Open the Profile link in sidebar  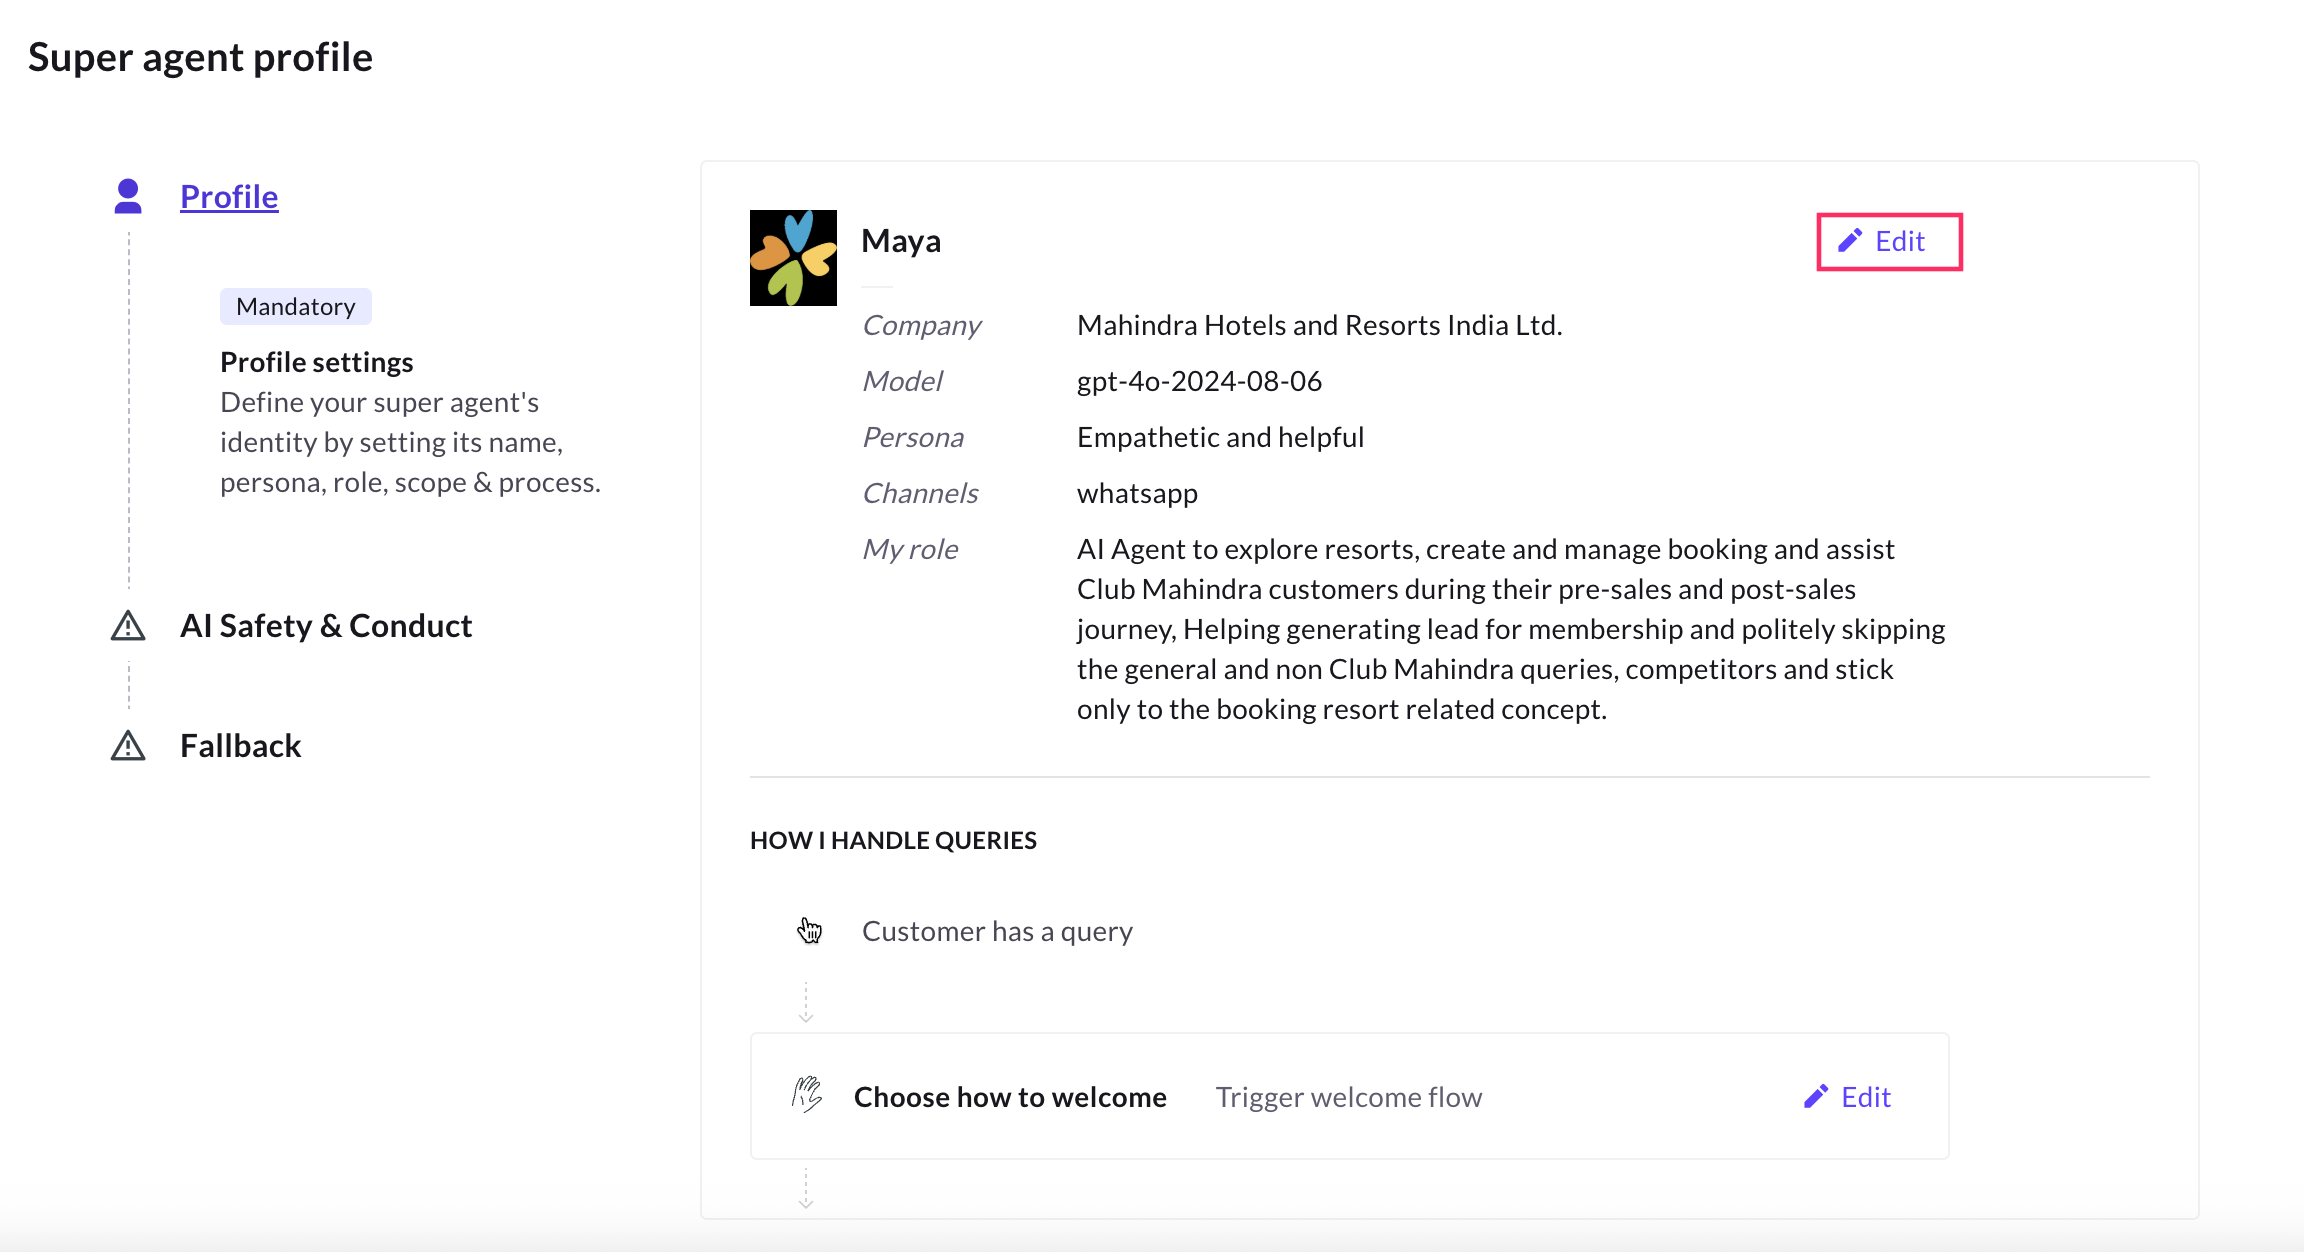(x=229, y=197)
